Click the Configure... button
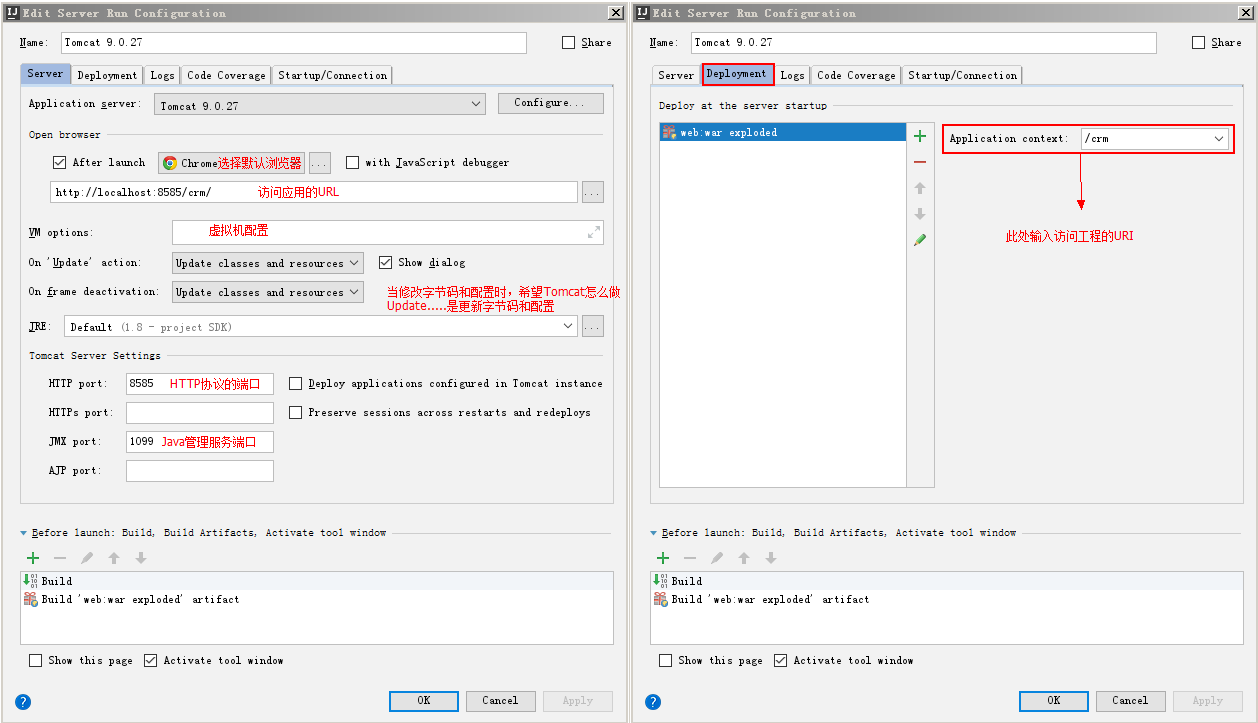 (550, 103)
